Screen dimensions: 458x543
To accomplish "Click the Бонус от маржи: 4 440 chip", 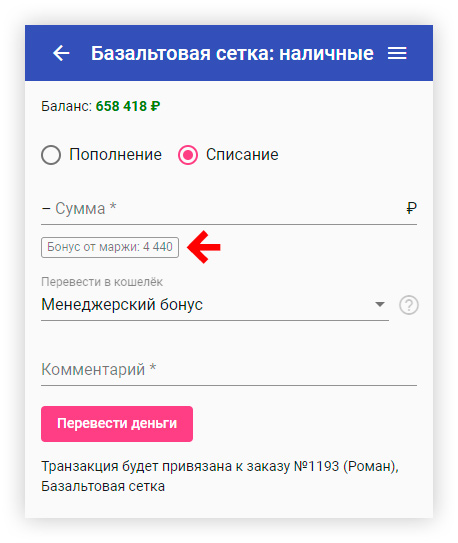I will 110,247.
